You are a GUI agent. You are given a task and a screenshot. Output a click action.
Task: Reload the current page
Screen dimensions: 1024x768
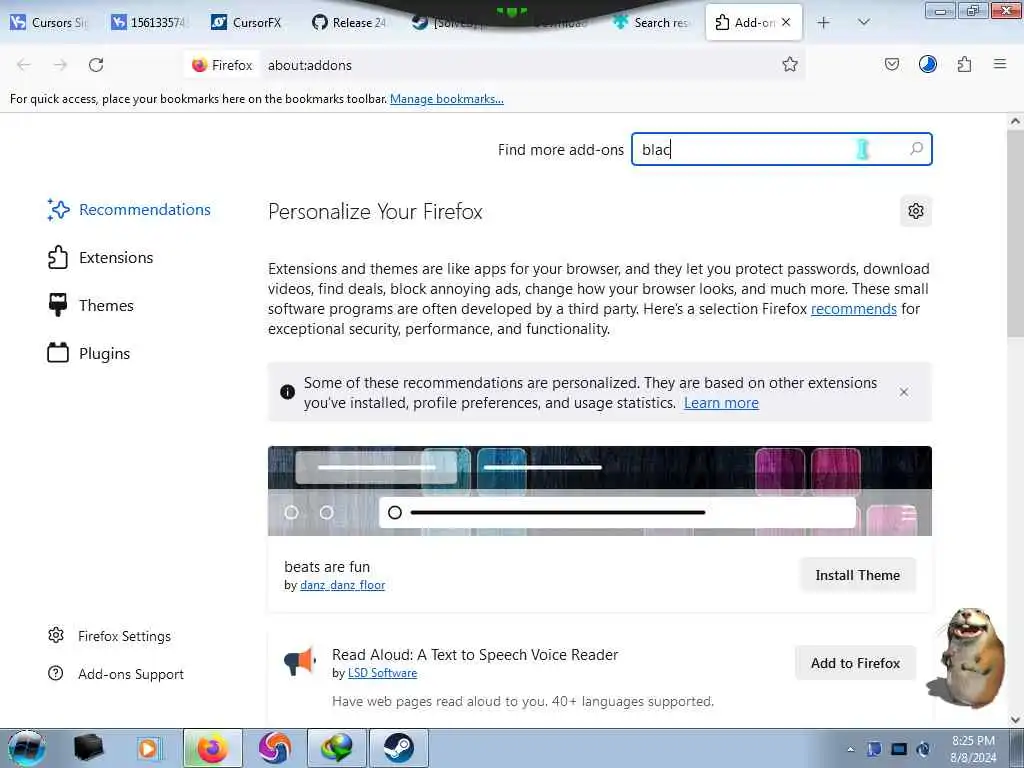[96, 65]
